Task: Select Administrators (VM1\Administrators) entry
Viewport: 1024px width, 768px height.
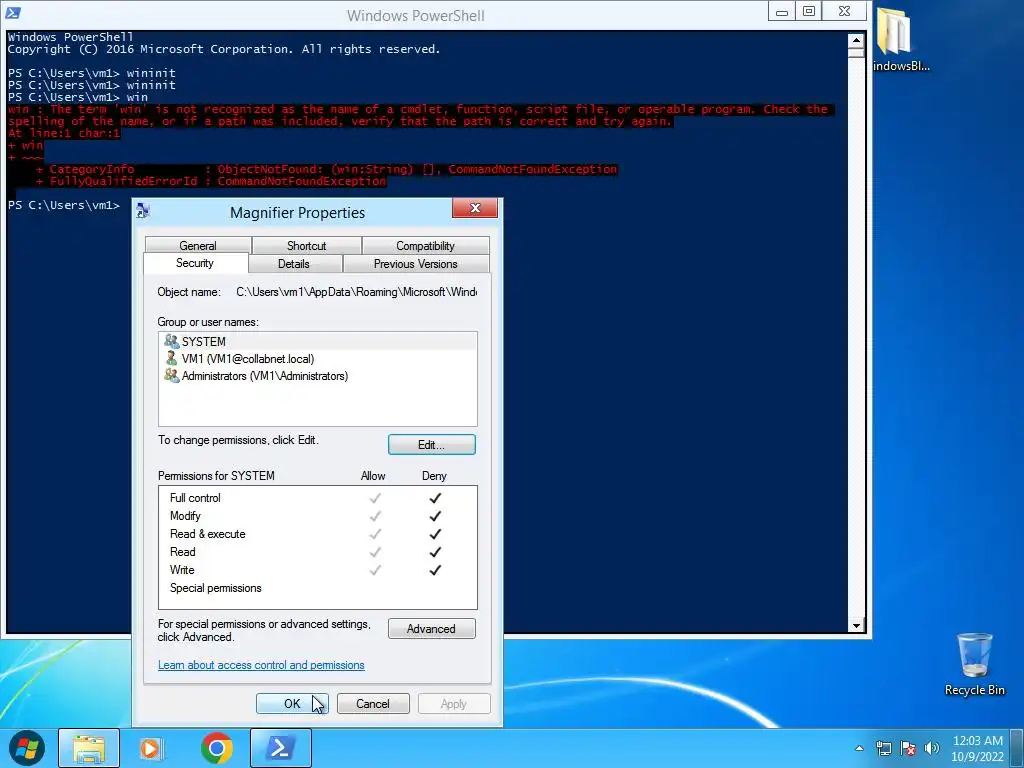Action: click(317, 376)
